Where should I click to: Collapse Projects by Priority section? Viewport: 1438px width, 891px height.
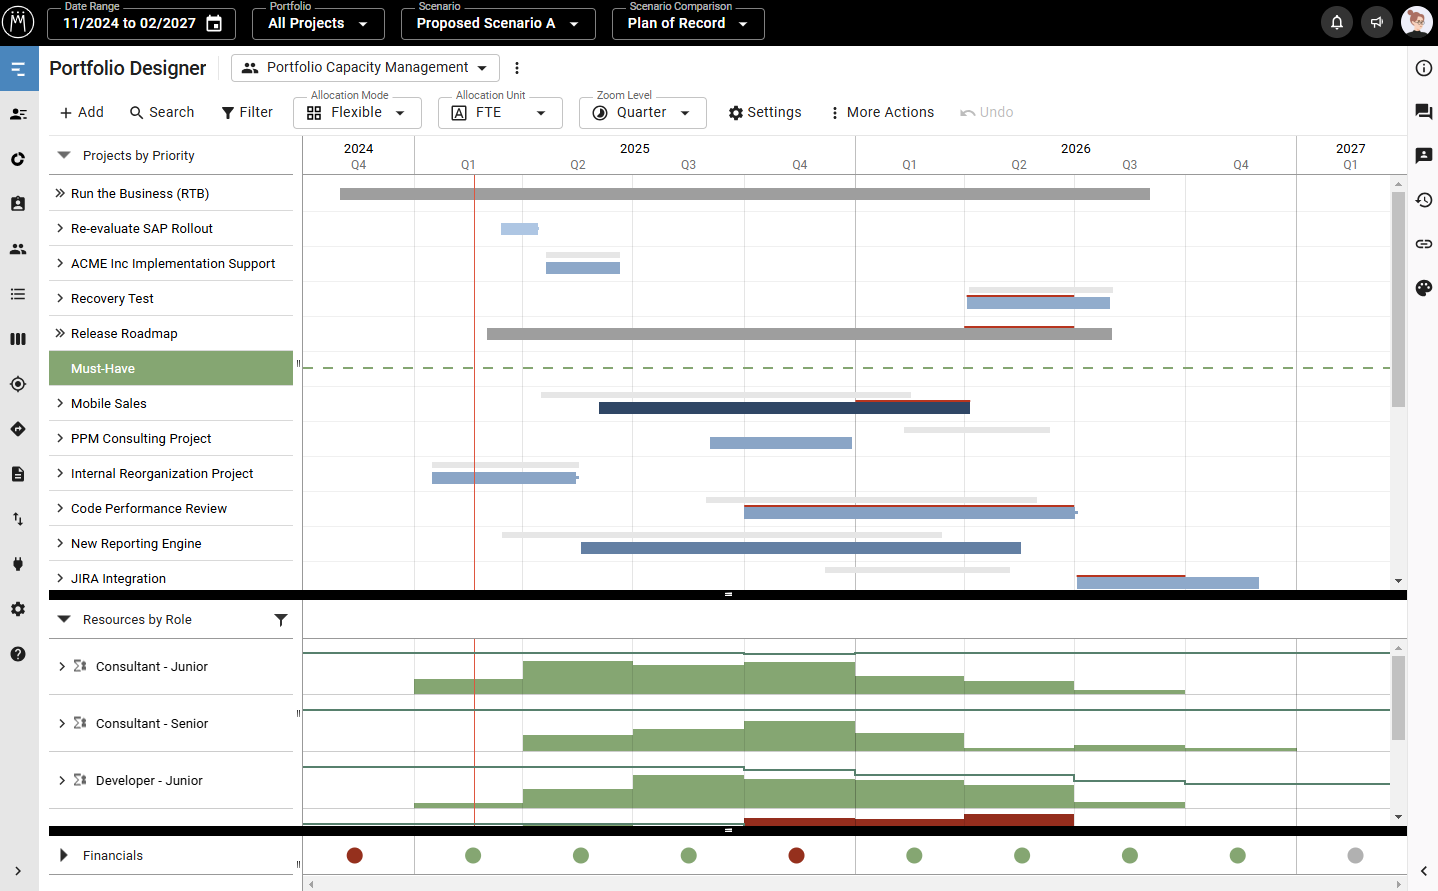pyautogui.click(x=64, y=156)
